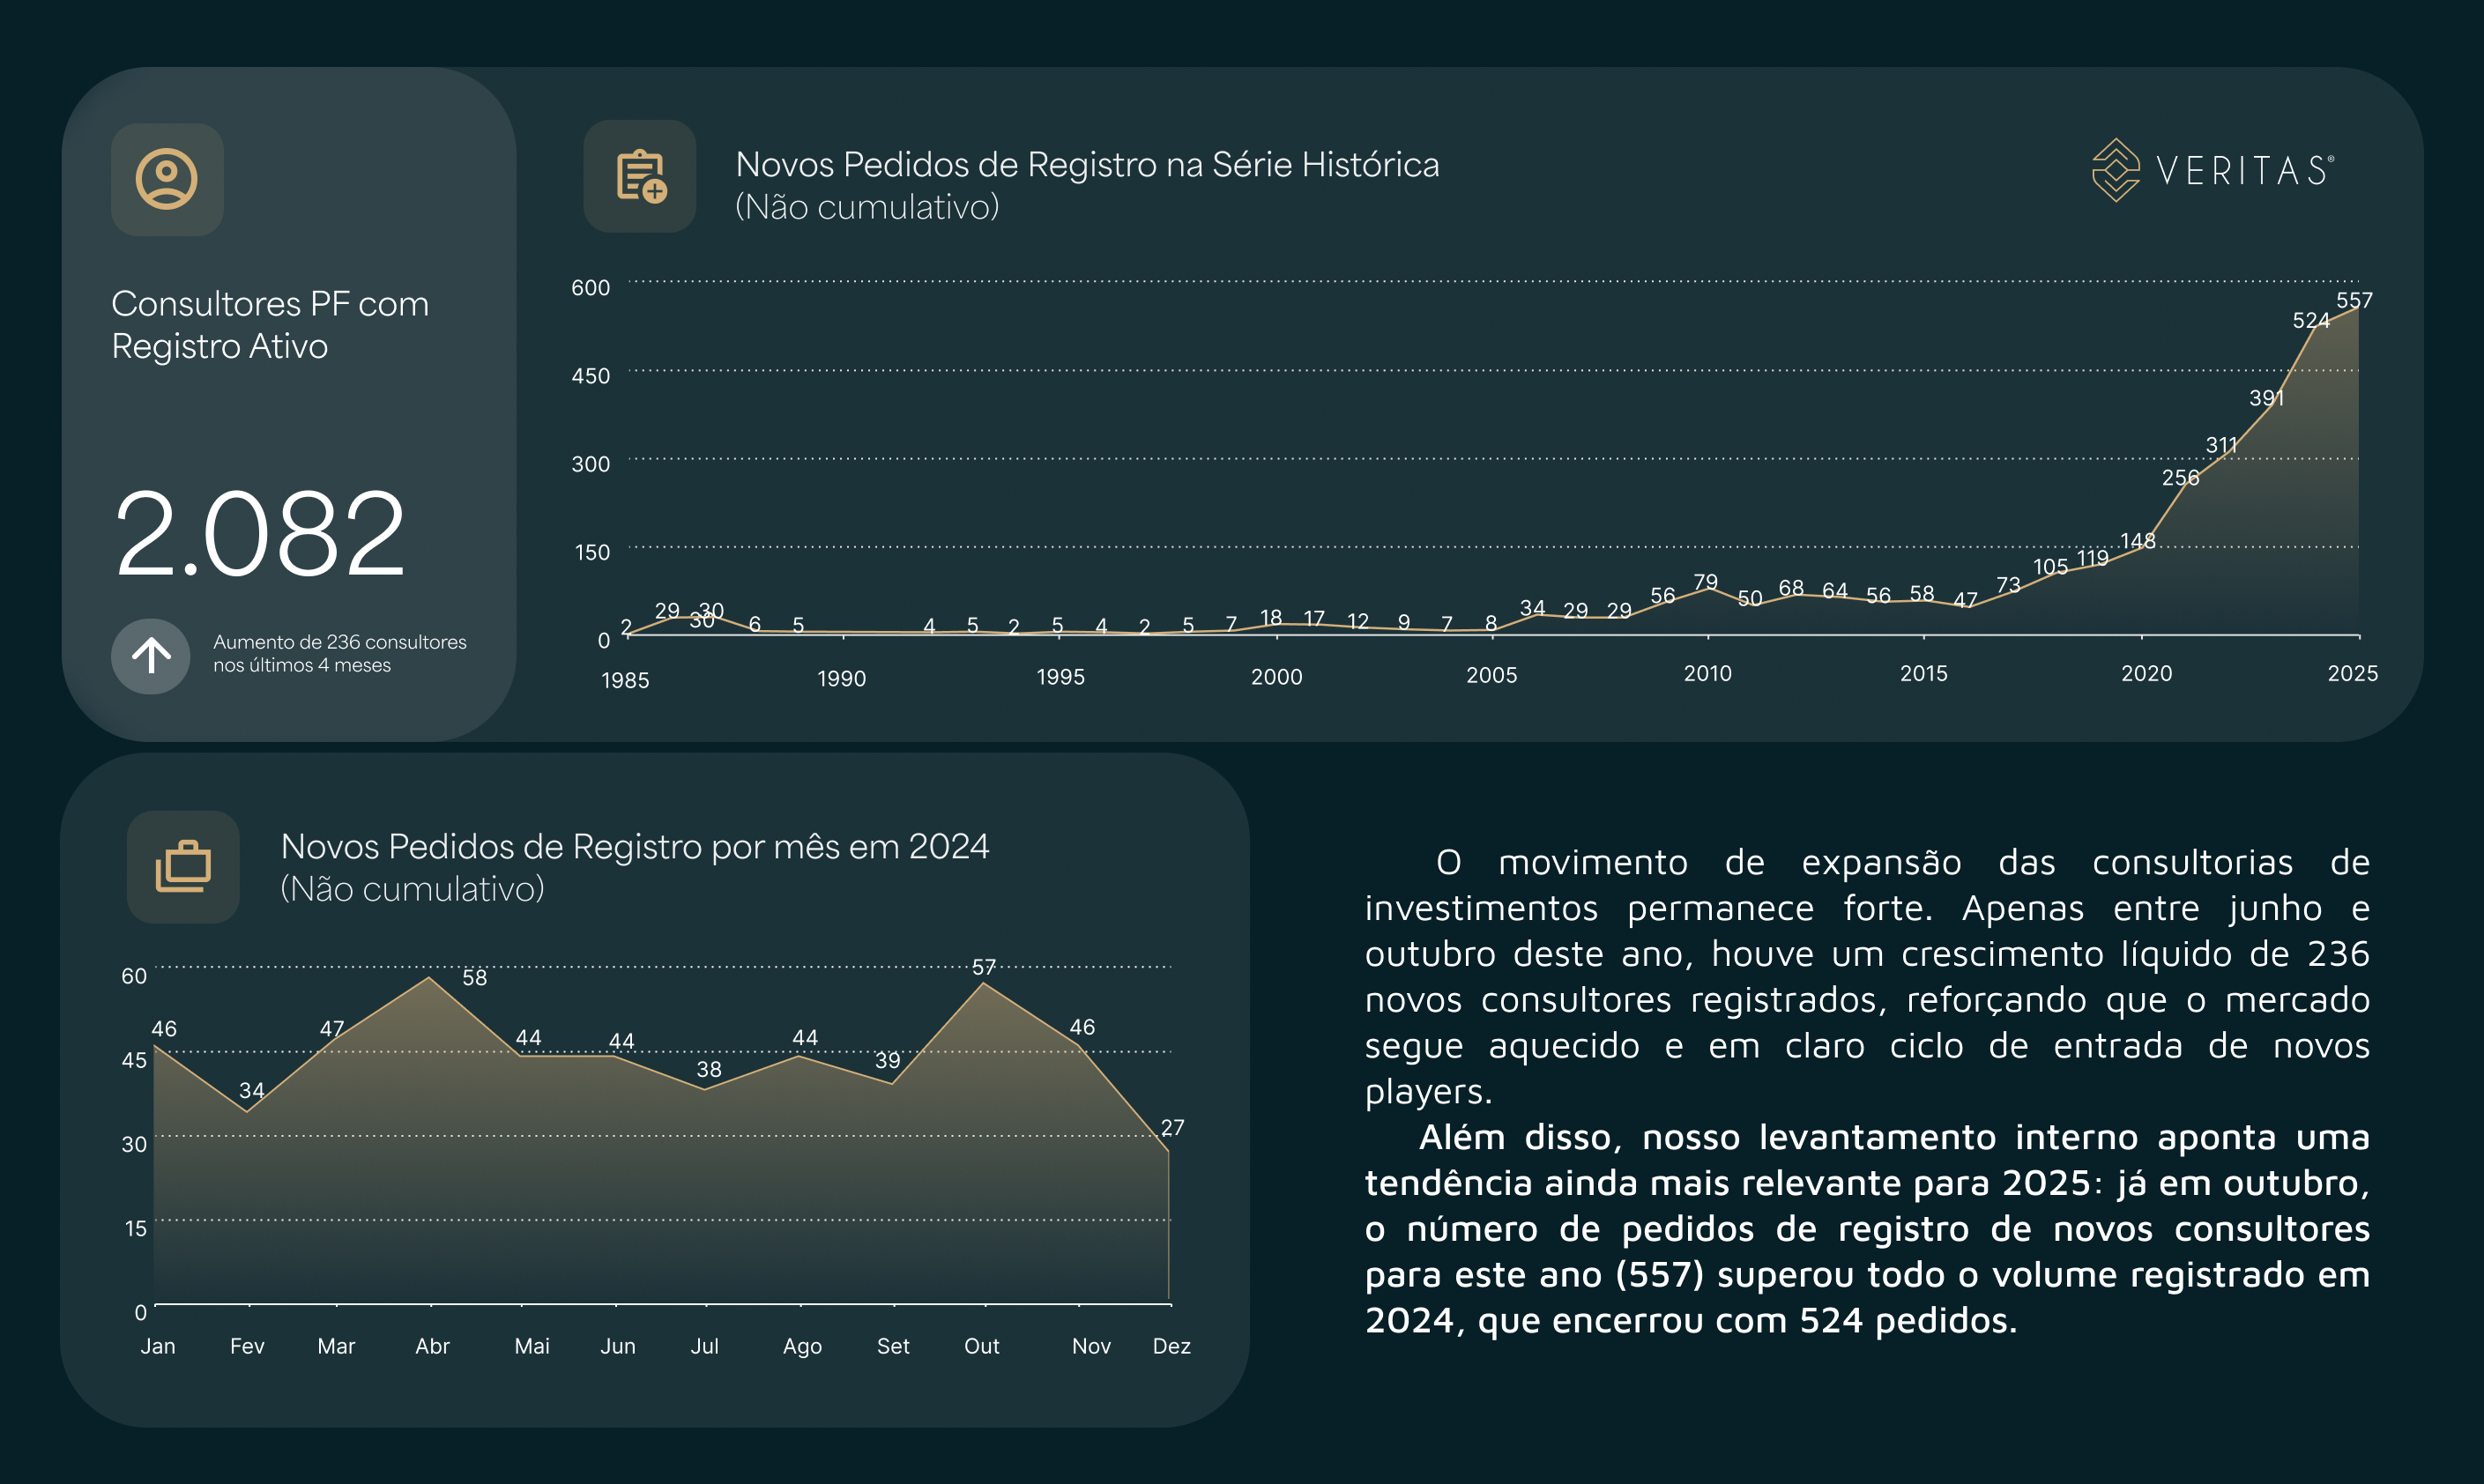Click the 79 data label near 2010
The image size is (2484, 1484).
(x=1705, y=581)
